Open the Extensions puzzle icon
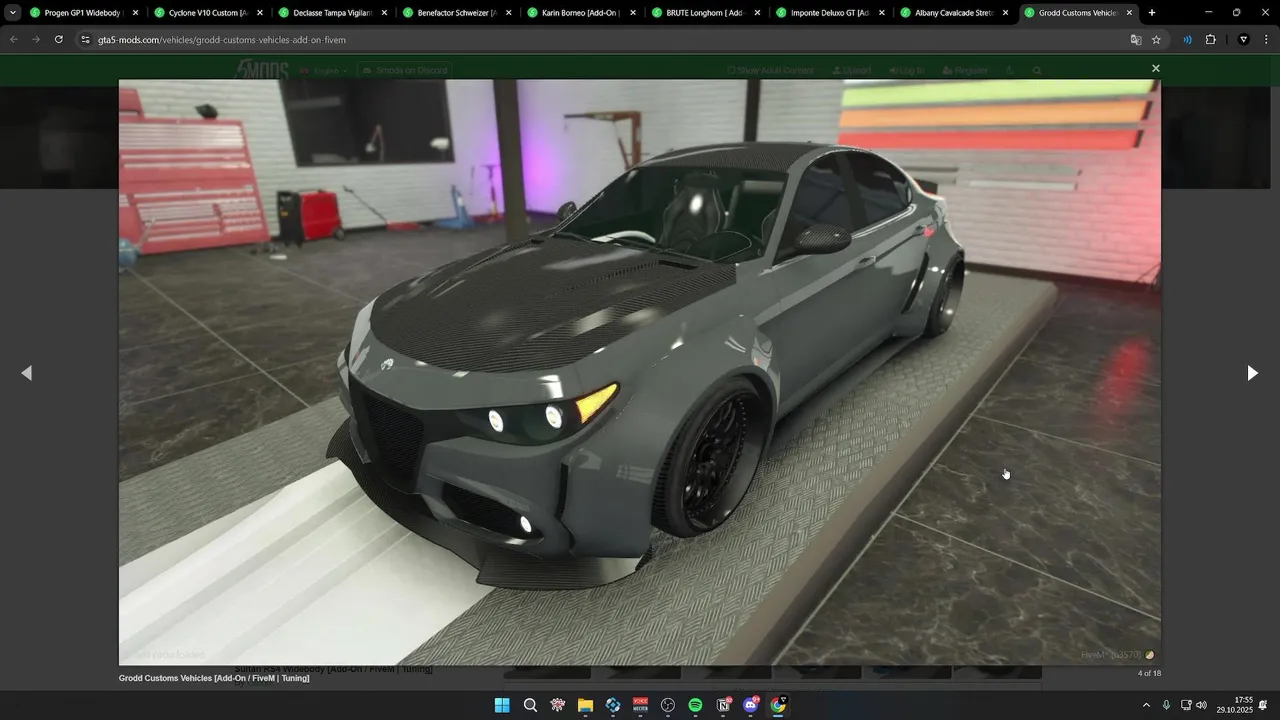Image resolution: width=1280 pixels, height=720 pixels. click(1210, 39)
